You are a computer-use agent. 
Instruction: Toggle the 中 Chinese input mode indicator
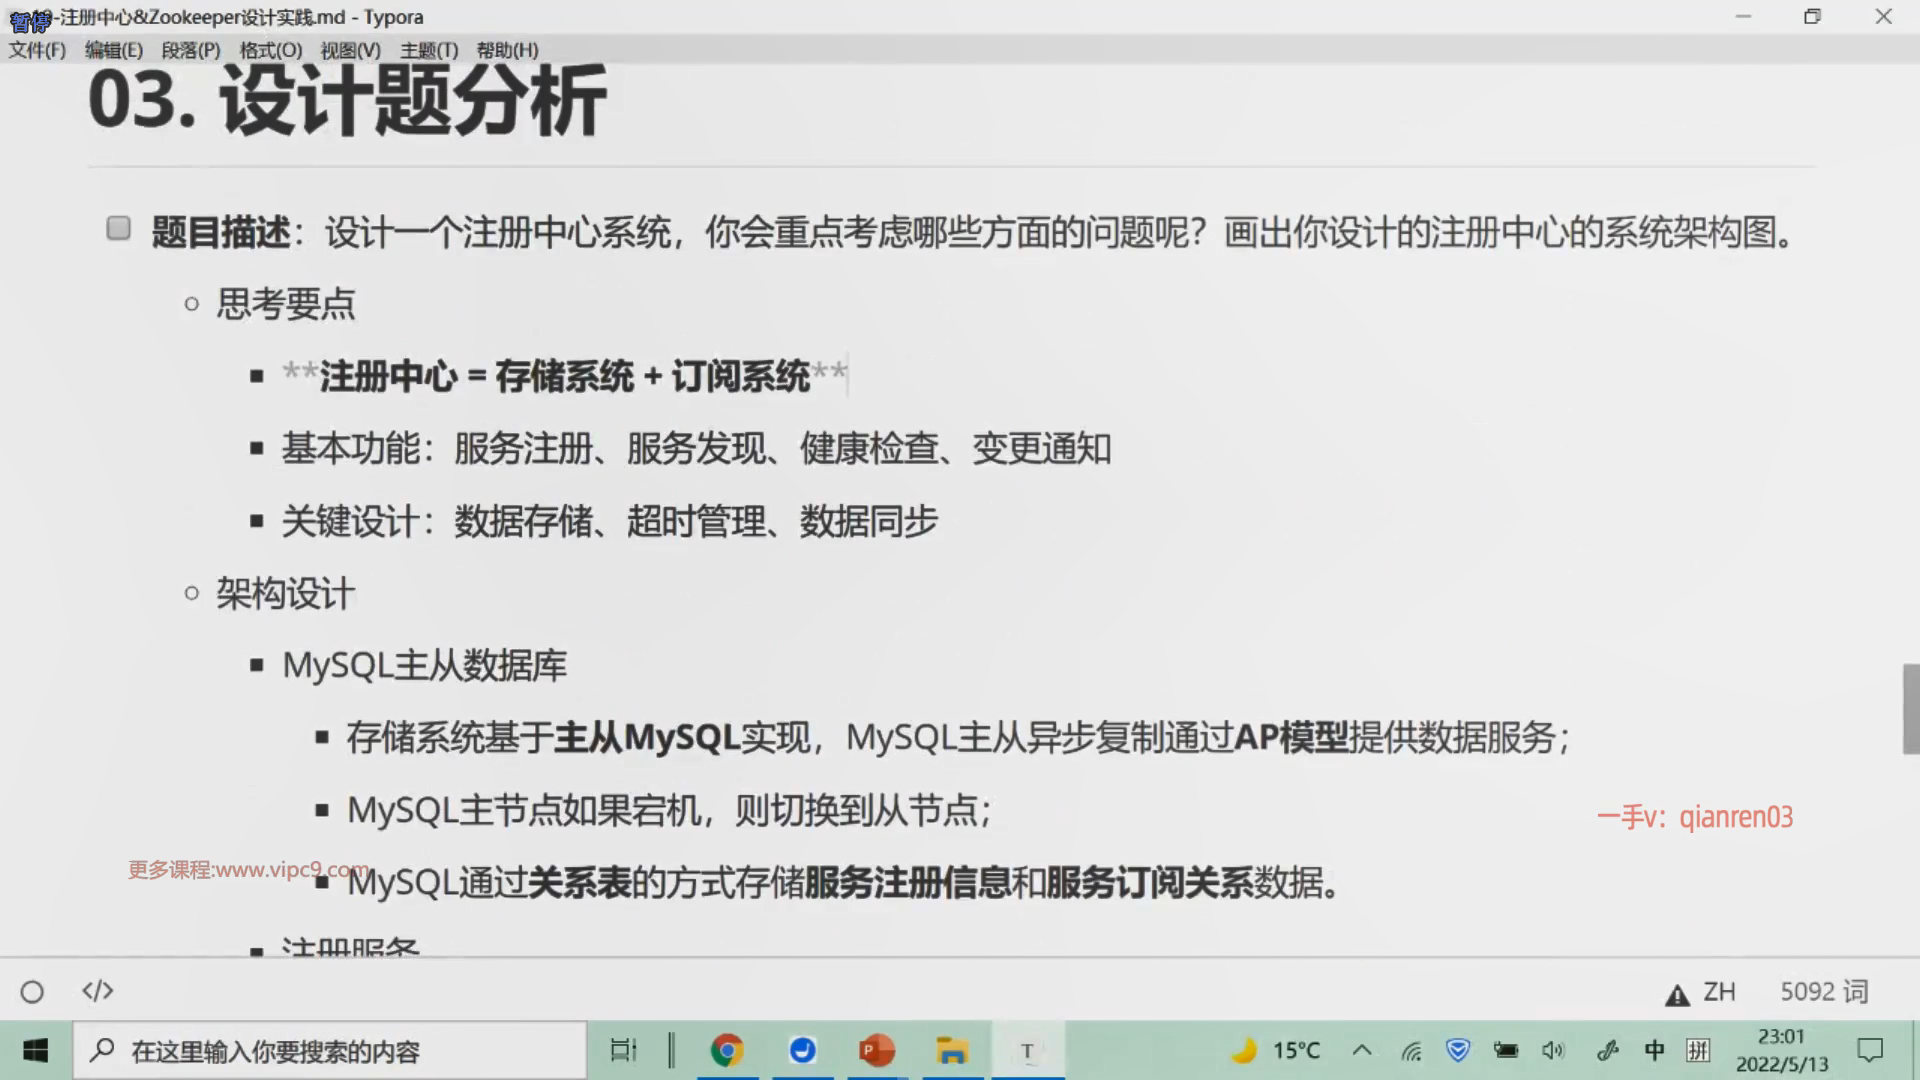(x=1654, y=1050)
